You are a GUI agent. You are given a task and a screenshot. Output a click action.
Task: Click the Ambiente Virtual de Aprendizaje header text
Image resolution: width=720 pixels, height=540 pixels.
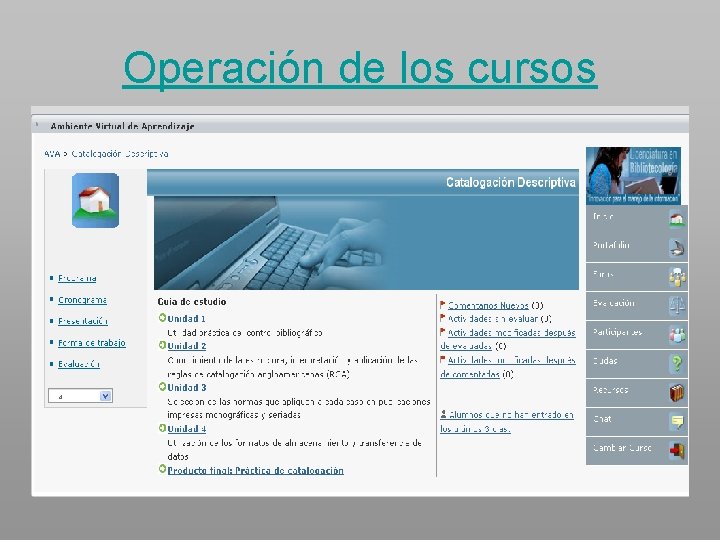(122, 126)
